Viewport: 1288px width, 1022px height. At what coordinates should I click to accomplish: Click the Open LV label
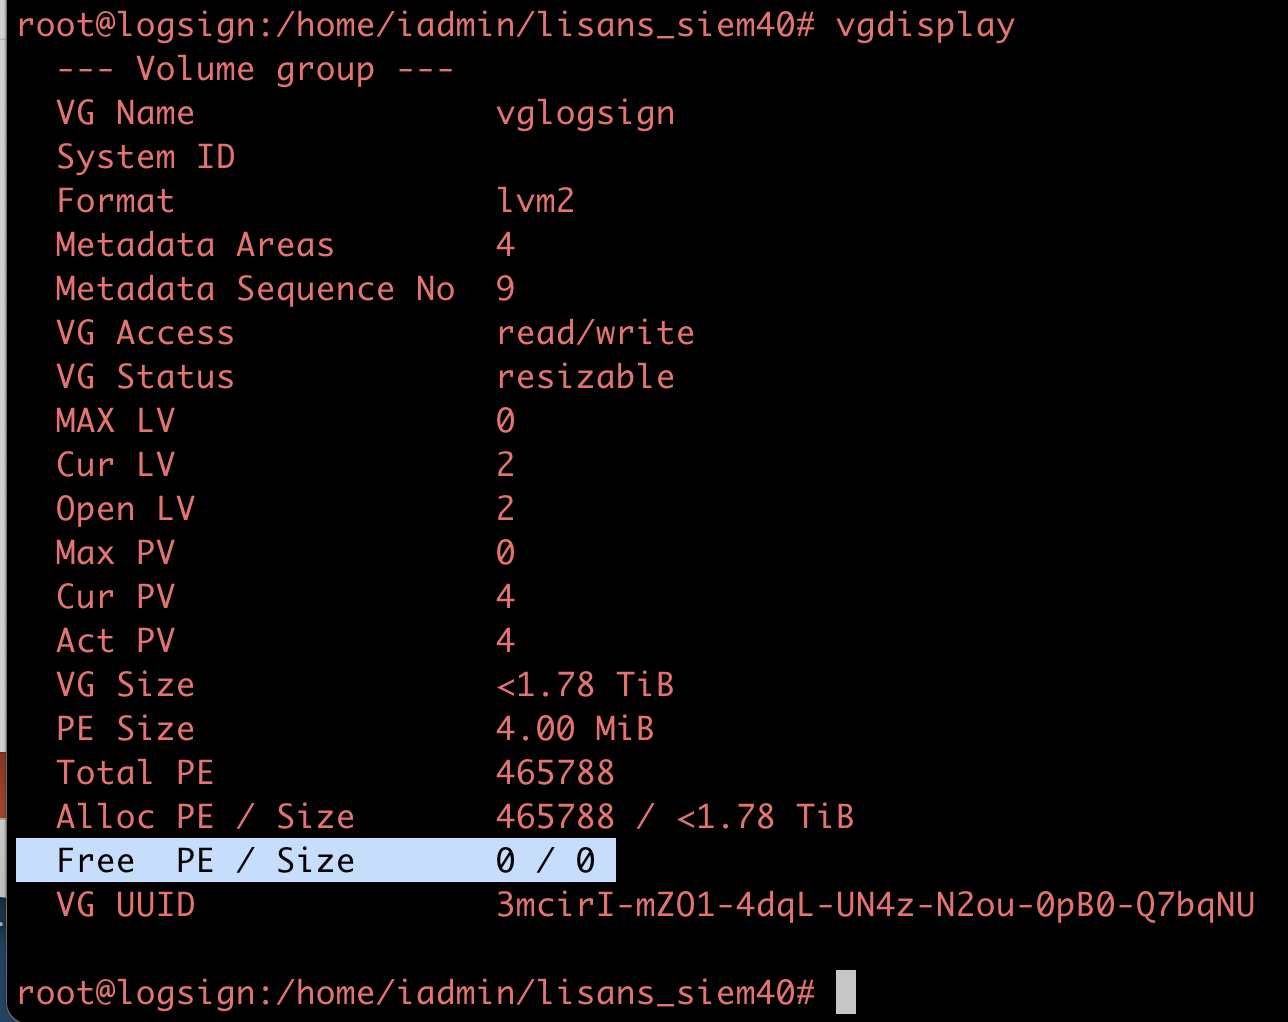coord(125,509)
